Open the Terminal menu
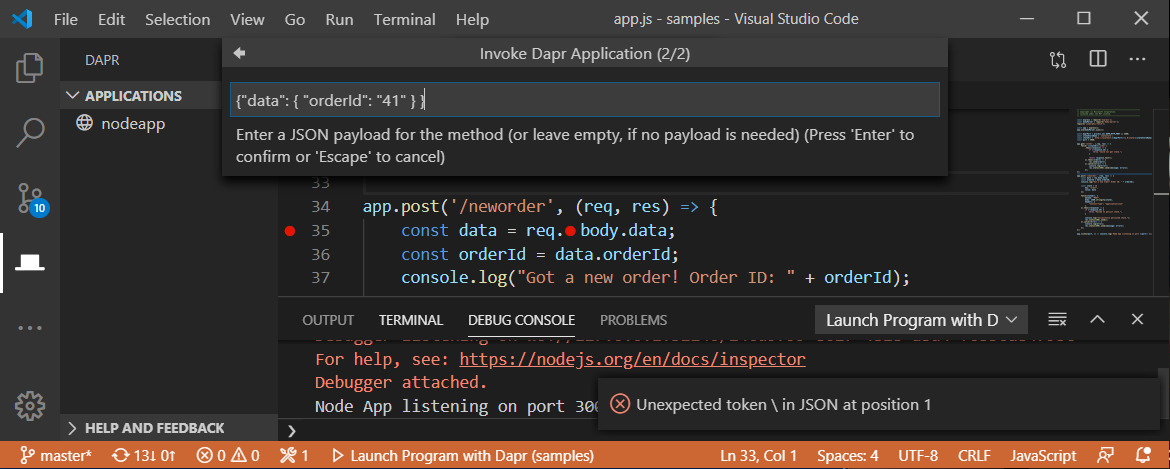 point(404,19)
